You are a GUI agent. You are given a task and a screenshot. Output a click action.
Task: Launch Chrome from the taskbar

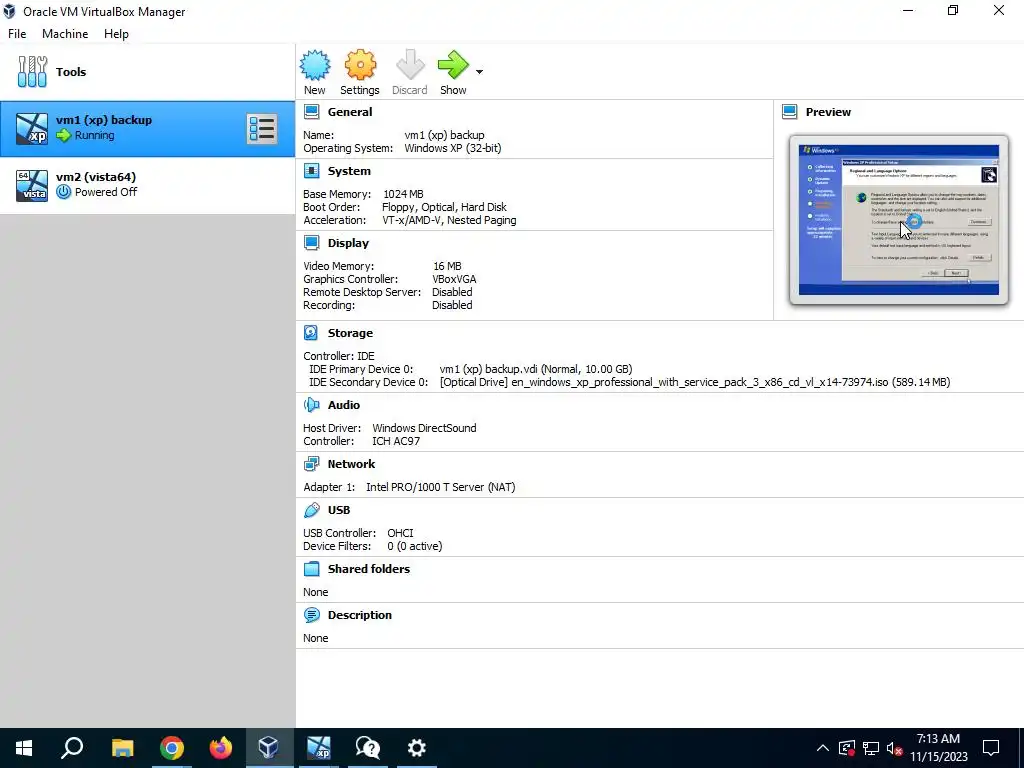point(172,748)
